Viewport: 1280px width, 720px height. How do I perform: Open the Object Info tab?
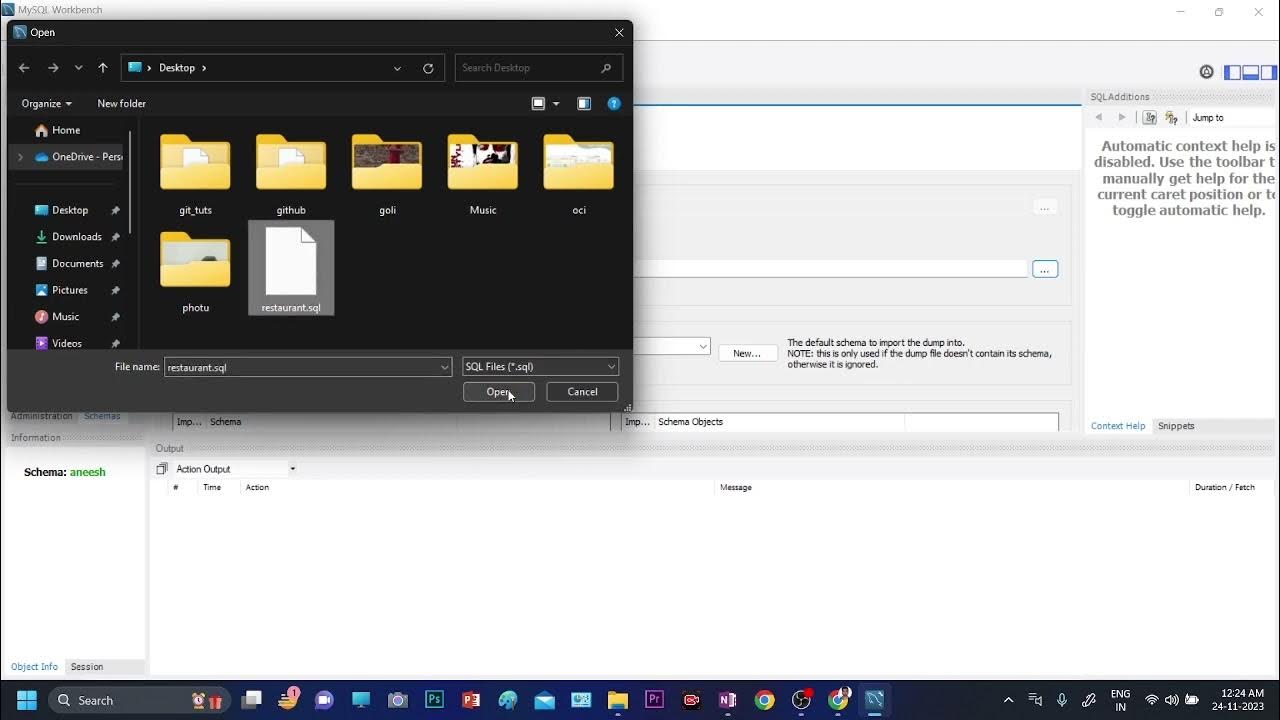[34, 667]
